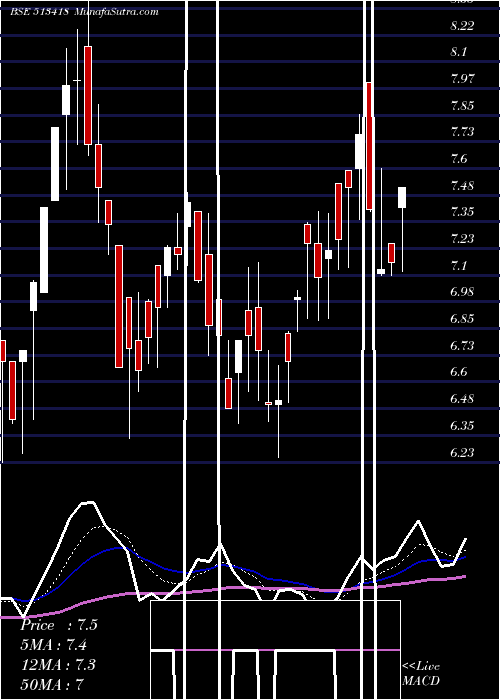
Task: Select the 12MA : 7.3 readout
Action: (x=58, y=665)
